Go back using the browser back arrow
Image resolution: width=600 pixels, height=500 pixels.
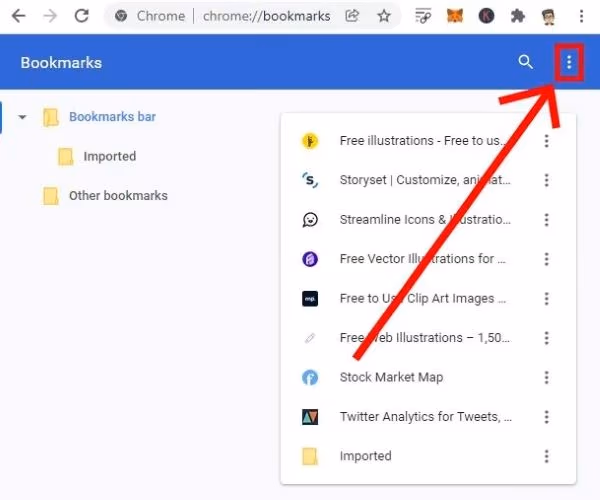point(18,16)
